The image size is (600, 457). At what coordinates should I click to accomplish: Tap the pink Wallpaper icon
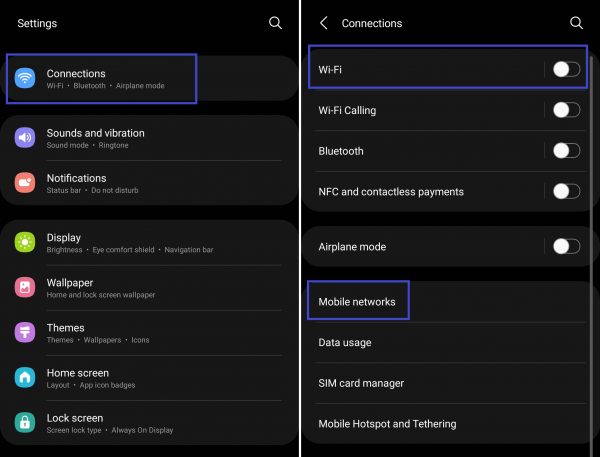click(x=26, y=288)
